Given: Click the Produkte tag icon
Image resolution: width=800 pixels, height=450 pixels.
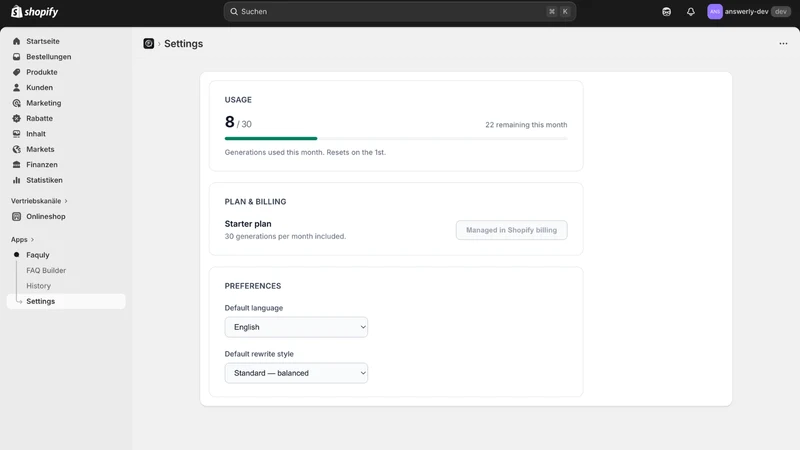Looking at the screenshot, I should click(16, 72).
